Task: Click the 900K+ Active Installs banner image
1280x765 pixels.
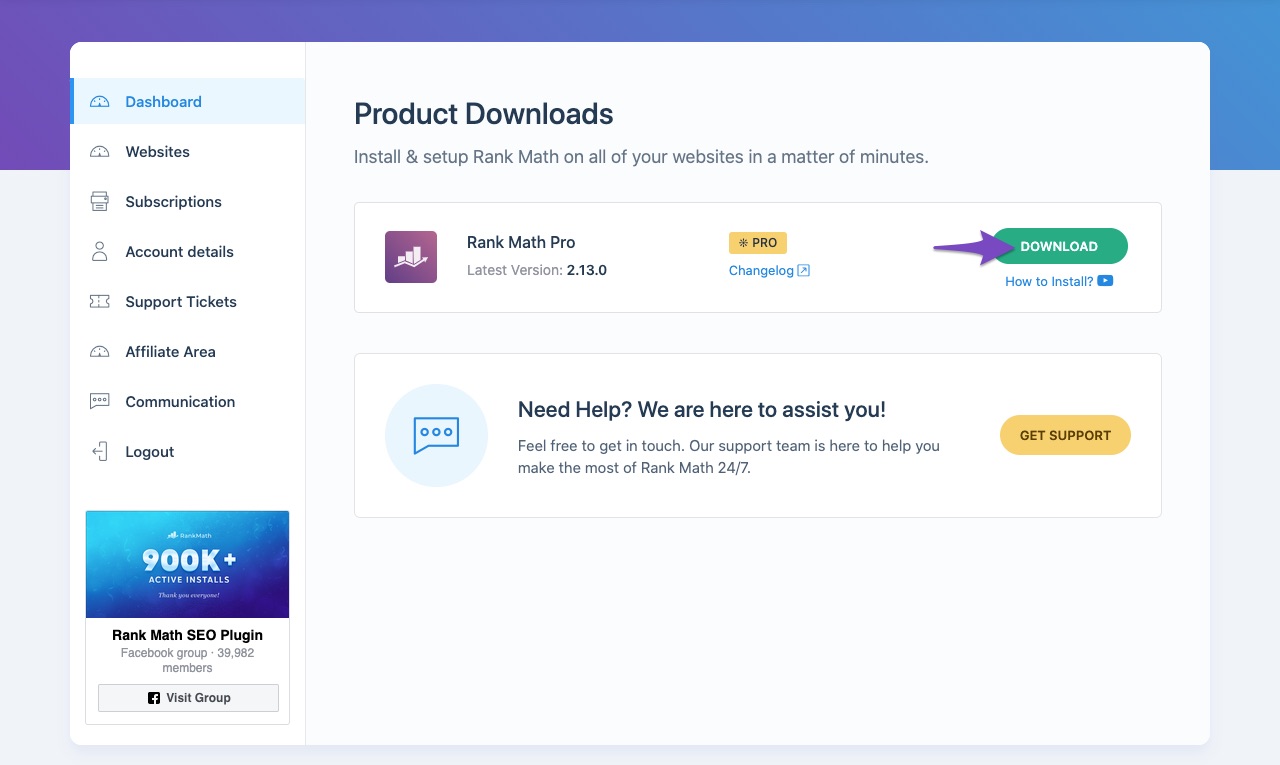Action: (187, 565)
